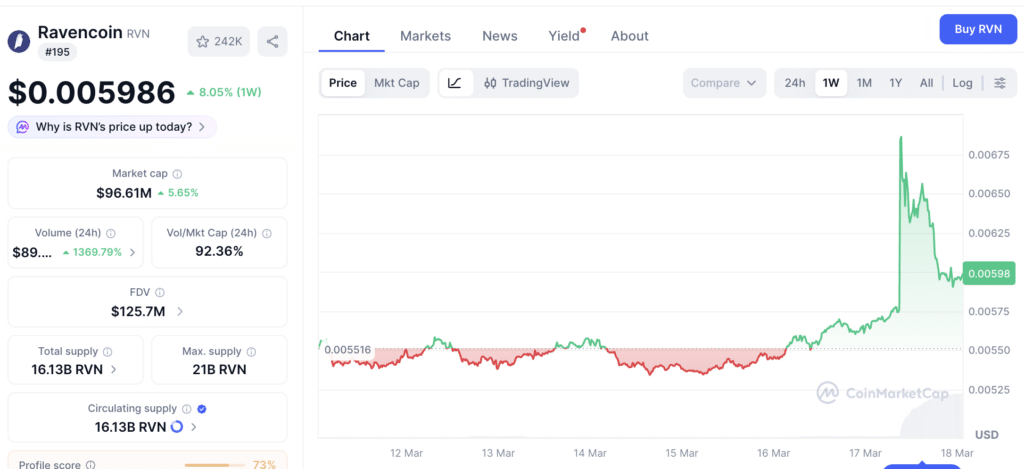Open Total supply info icon

tap(108, 352)
